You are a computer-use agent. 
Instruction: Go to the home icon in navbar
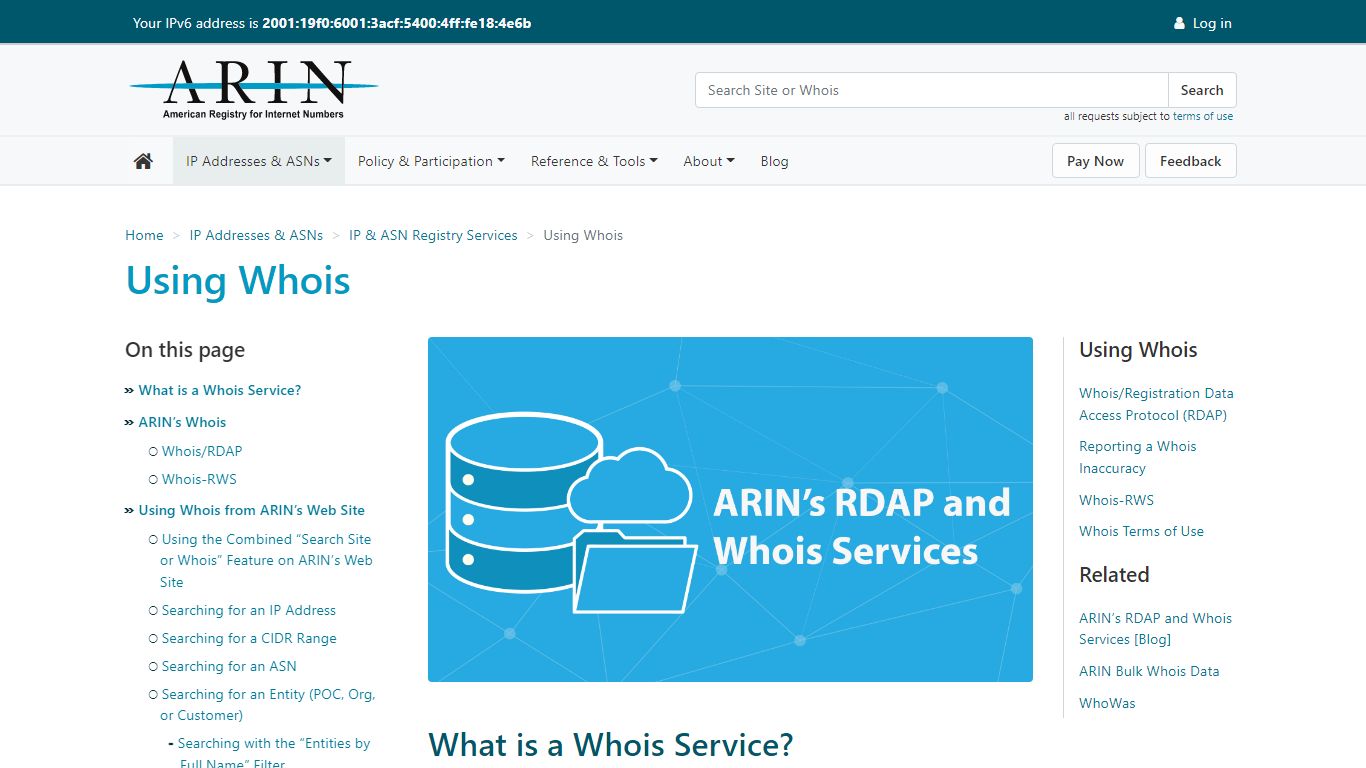point(143,161)
